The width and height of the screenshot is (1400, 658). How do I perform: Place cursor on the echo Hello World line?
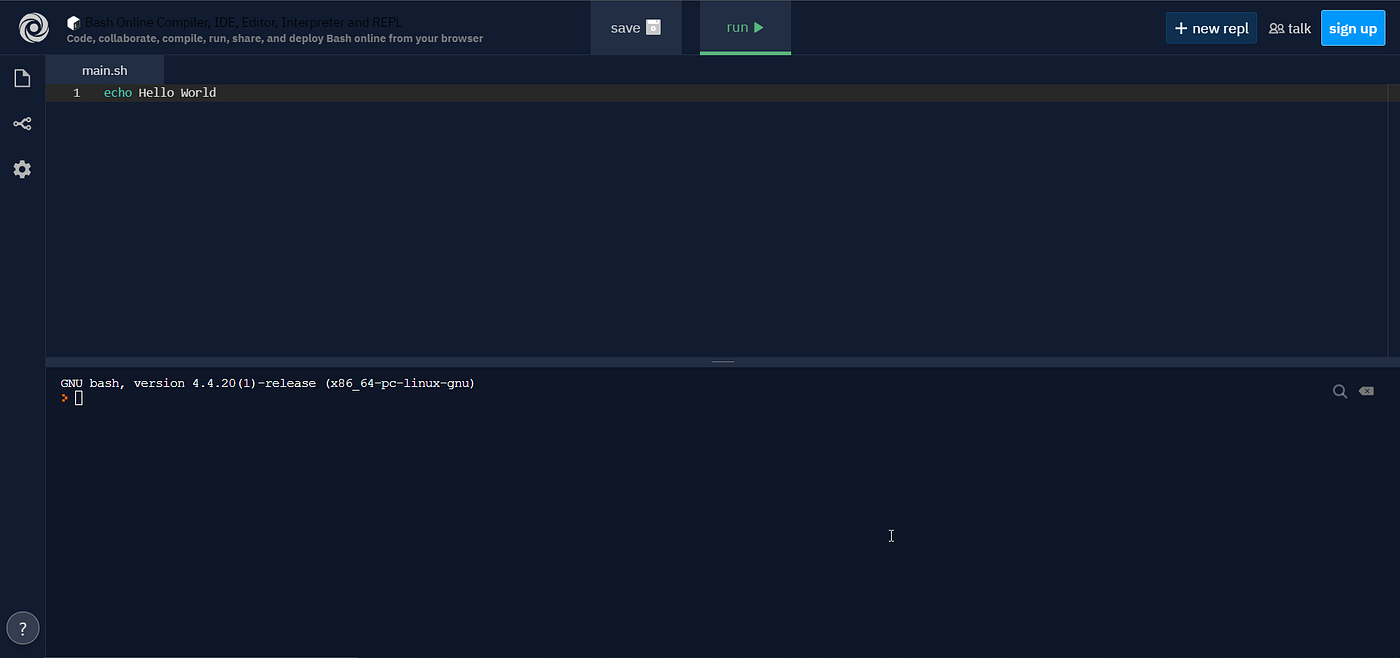160,92
